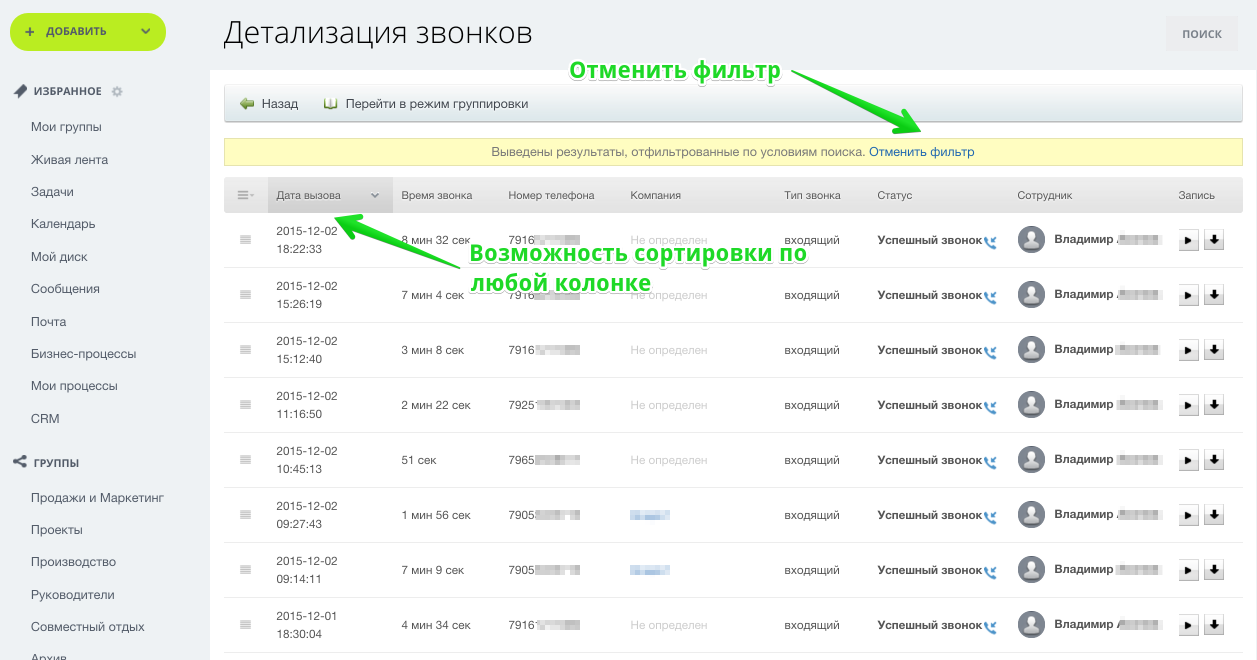Download recording of the 15:26:19 call
Screen dimensions: 1257x660
point(1214,295)
